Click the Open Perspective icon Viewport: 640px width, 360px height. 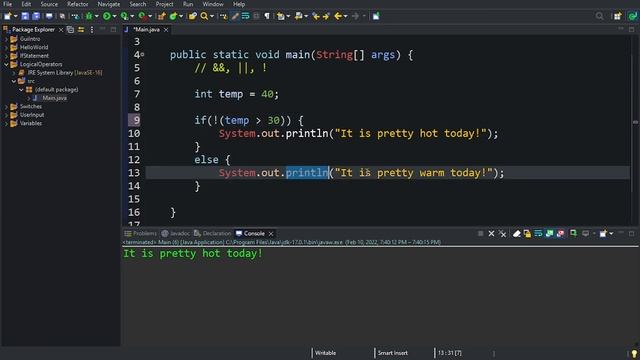pos(617,16)
